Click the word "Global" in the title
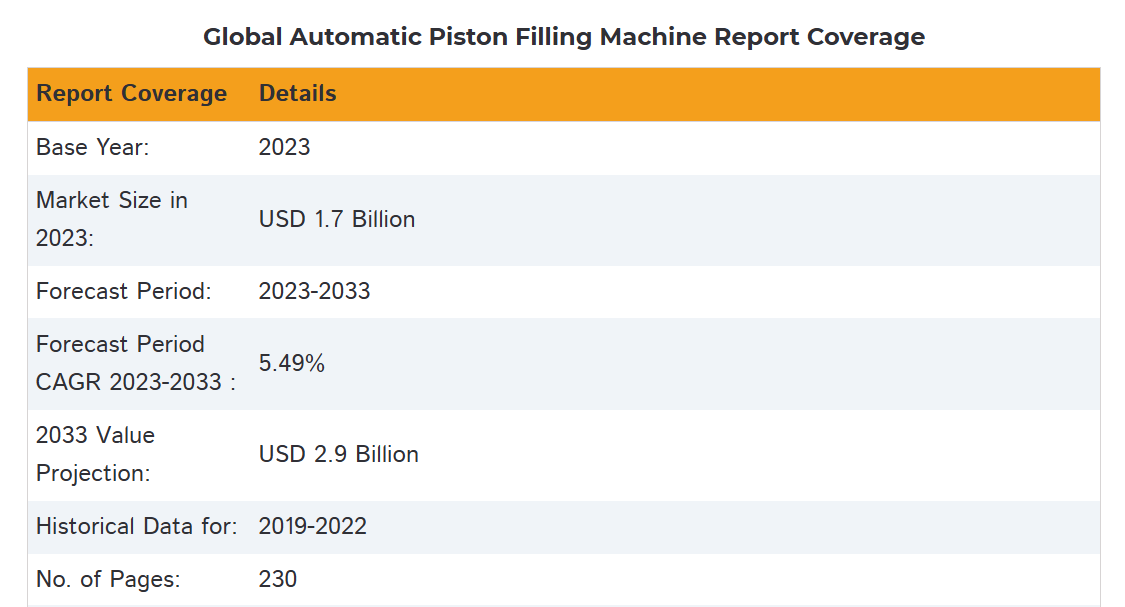The image size is (1125, 607). 243,37
